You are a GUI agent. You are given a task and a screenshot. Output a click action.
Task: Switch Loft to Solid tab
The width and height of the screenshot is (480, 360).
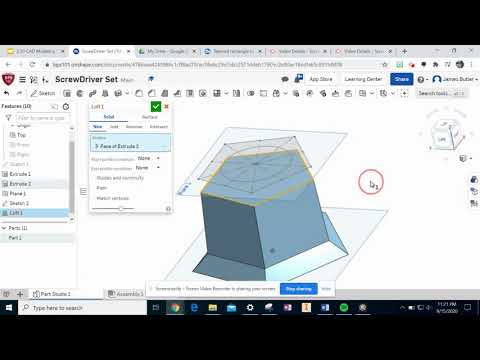[x=109, y=117]
